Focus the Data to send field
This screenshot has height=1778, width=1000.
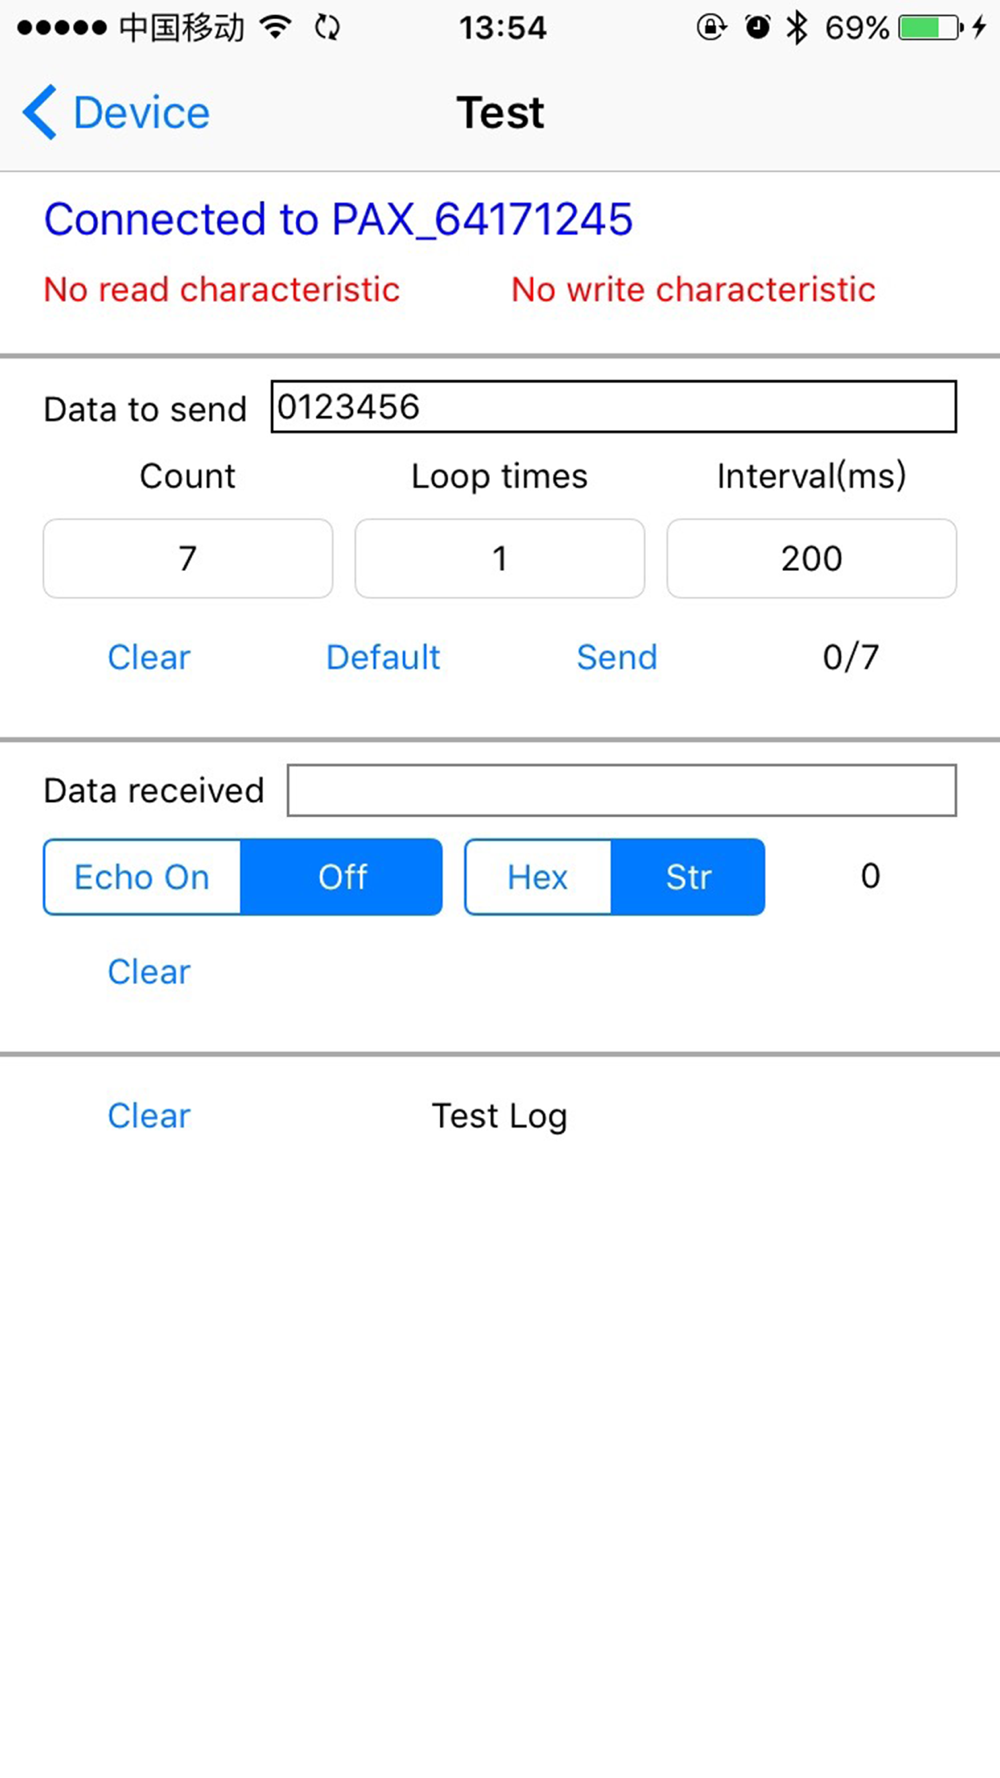tap(614, 407)
